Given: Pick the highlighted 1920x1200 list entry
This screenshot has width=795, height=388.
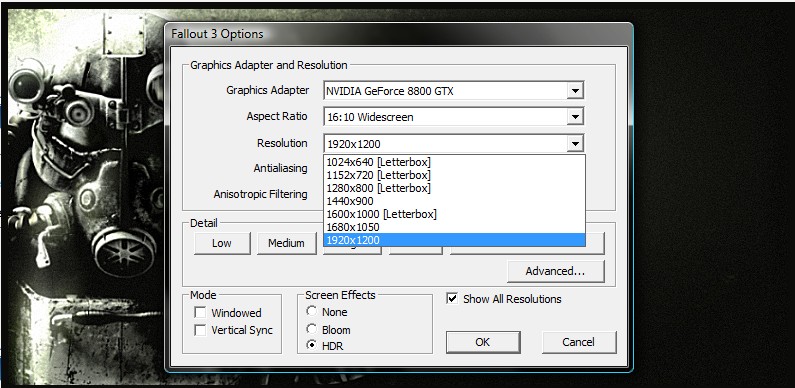Looking at the screenshot, I should tap(454, 240).
